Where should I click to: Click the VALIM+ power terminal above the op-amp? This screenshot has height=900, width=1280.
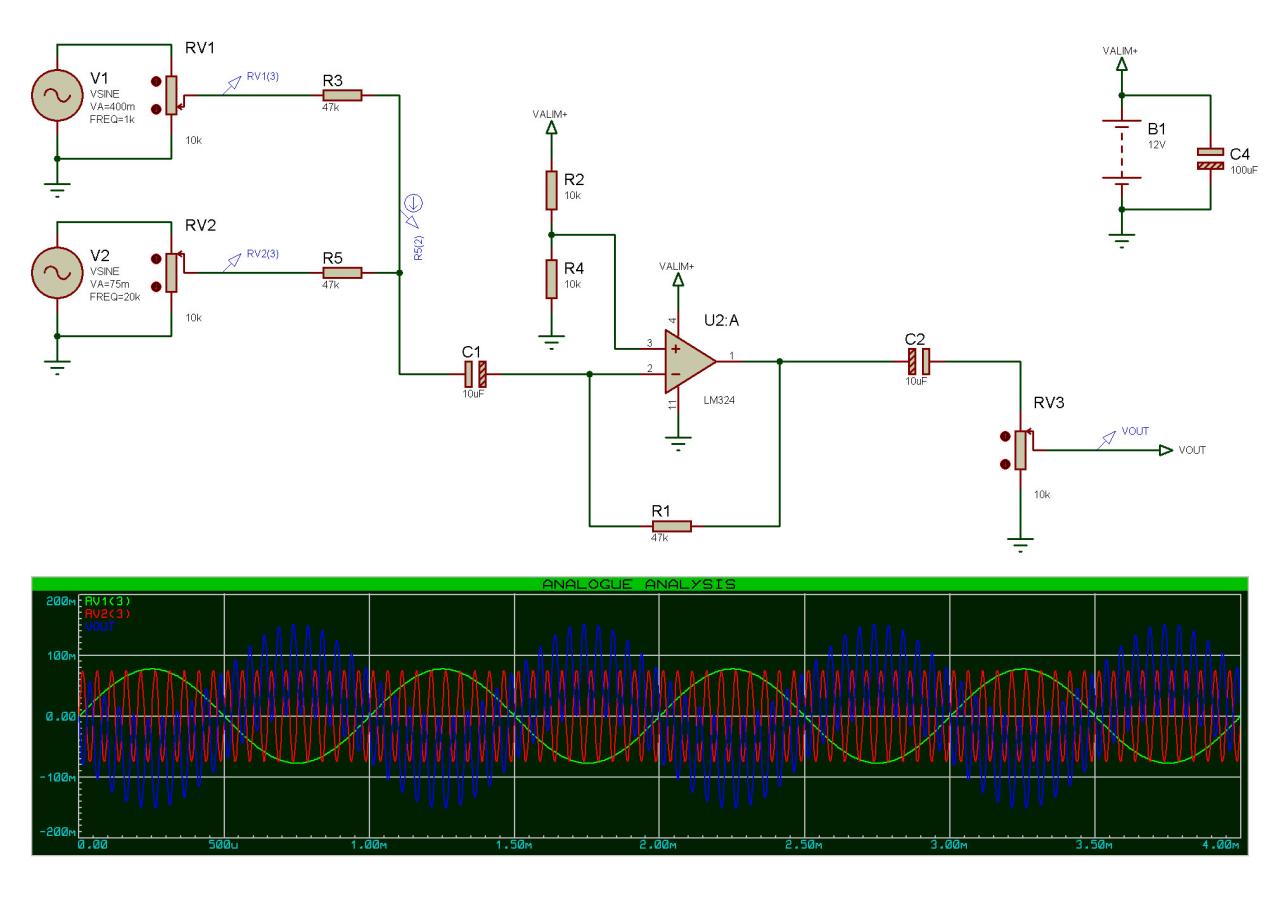(679, 279)
